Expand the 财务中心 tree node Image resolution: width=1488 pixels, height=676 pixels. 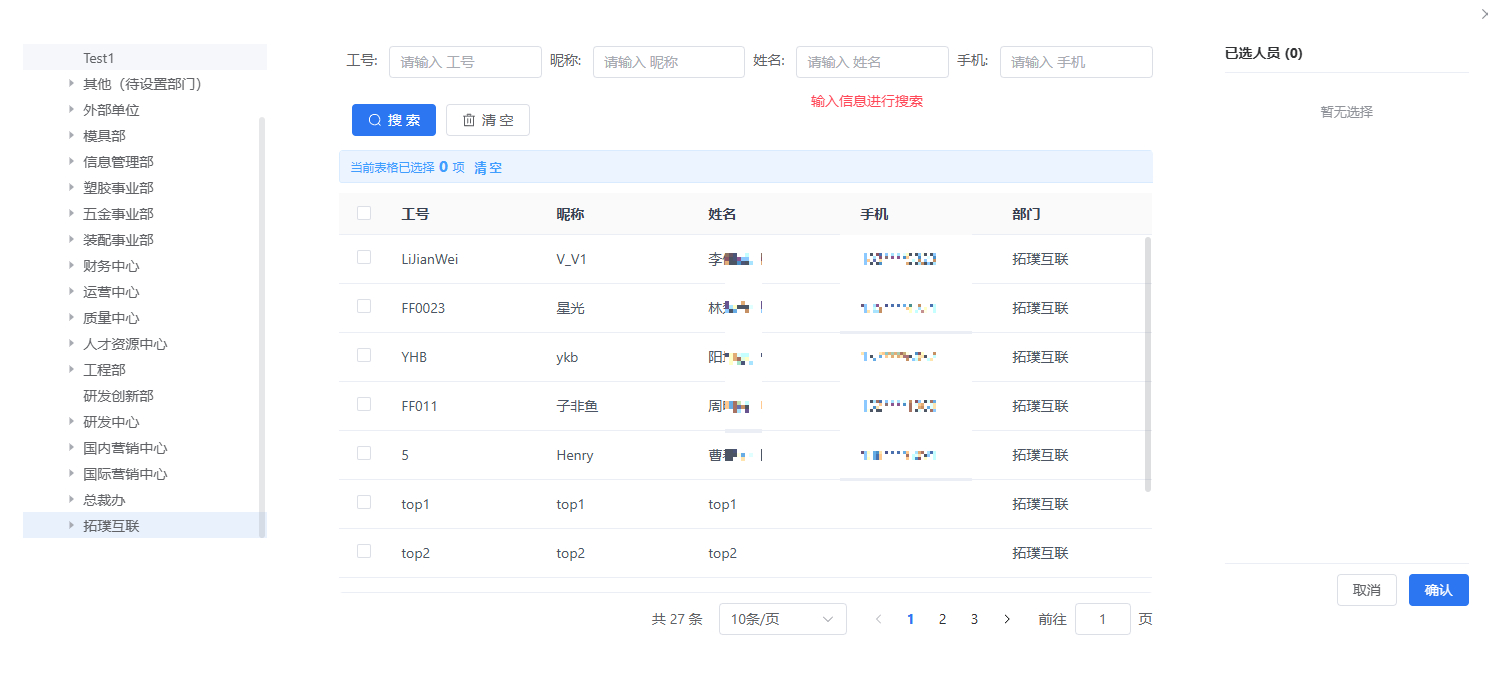tap(71, 266)
